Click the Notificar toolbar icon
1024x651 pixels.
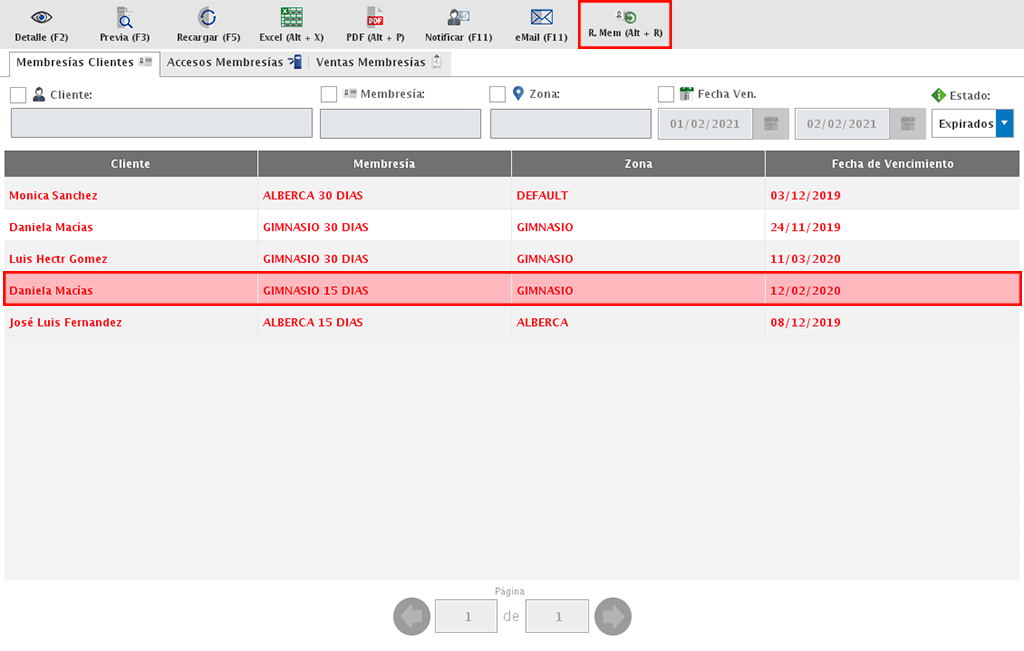[458, 18]
